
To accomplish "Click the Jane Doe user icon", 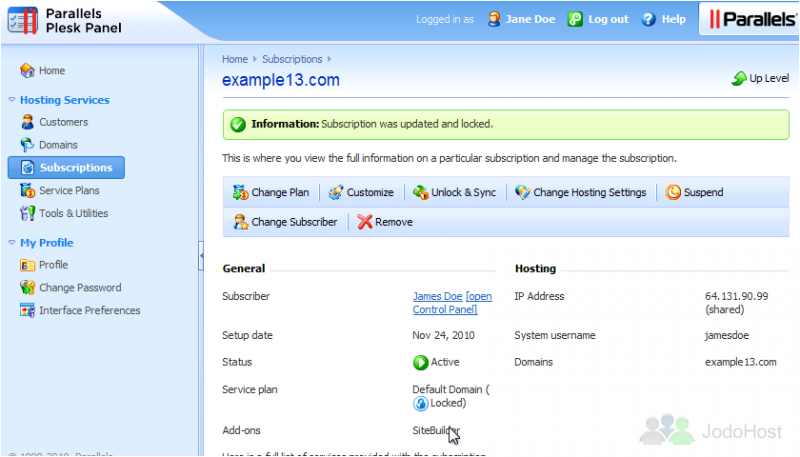I will pos(494,19).
